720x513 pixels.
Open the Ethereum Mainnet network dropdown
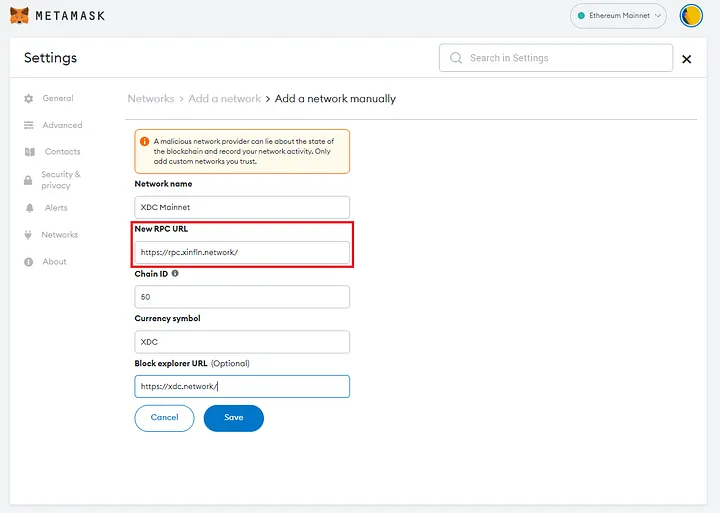pyautogui.click(x=620, y=16)
